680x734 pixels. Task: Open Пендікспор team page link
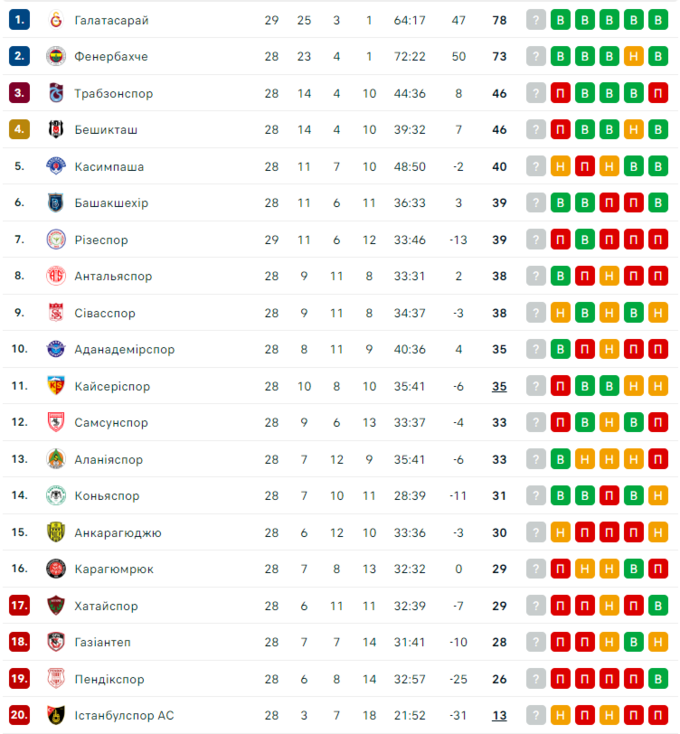pyautogui.click(x=109, y=680)
